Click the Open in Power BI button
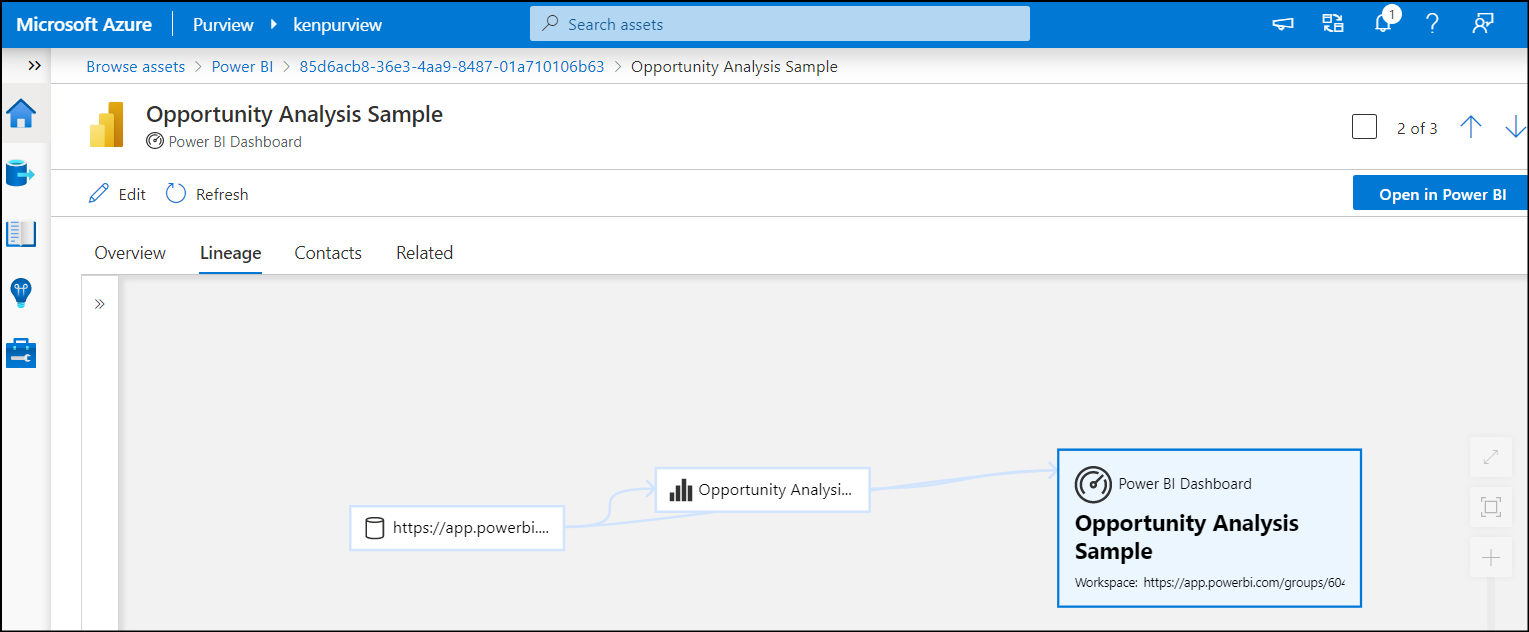This screenshot has height=632, width=1529. [x=1441, y=194]
